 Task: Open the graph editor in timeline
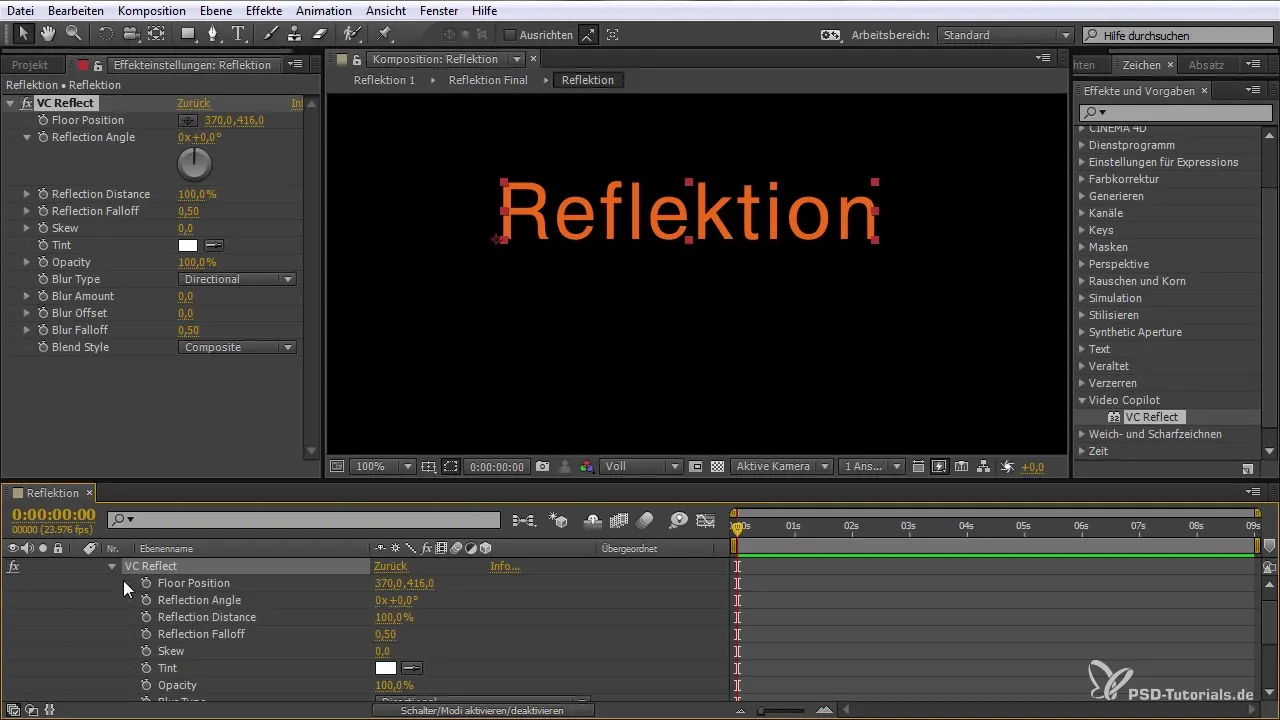[706, 520]
